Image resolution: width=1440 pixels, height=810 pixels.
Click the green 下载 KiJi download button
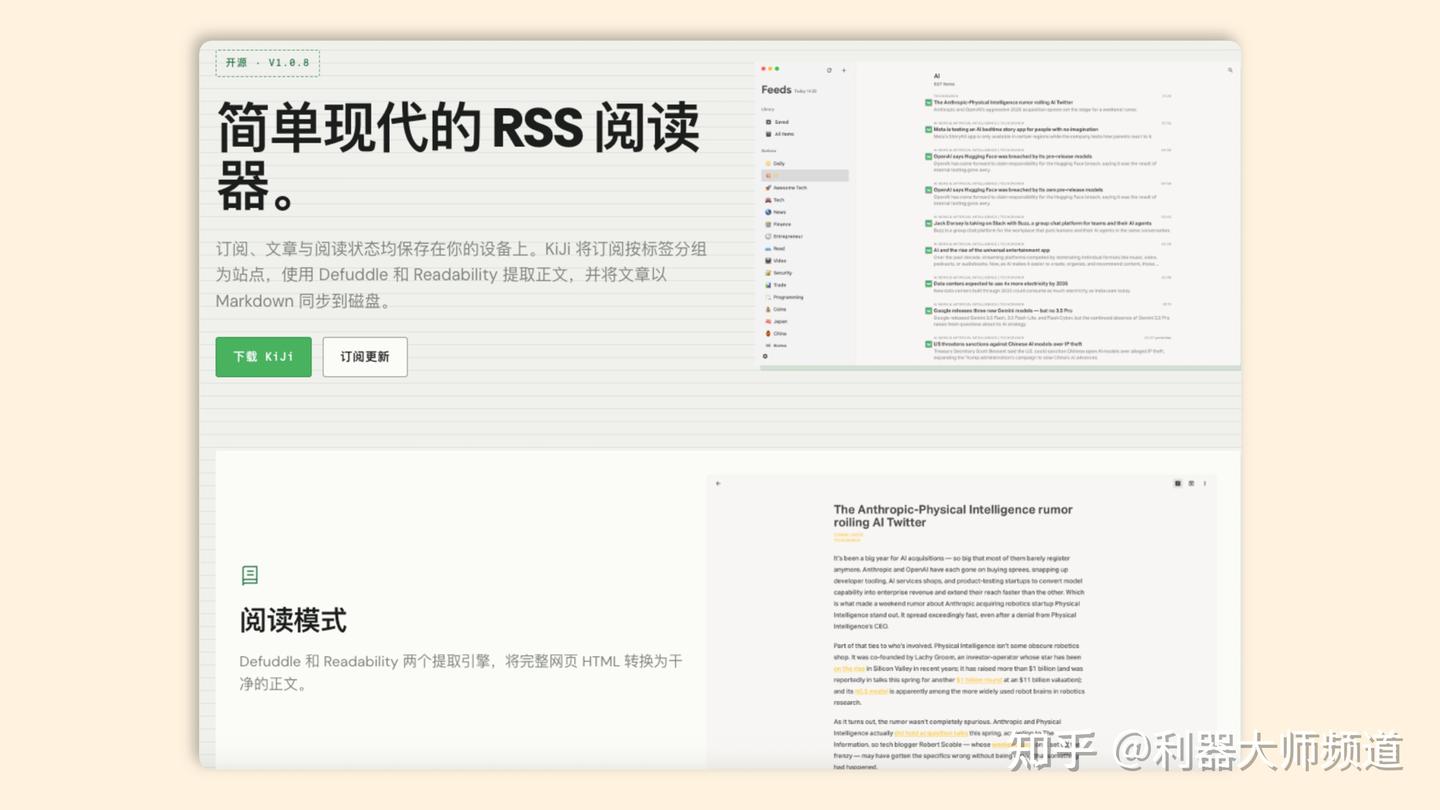tap(263, 357)
